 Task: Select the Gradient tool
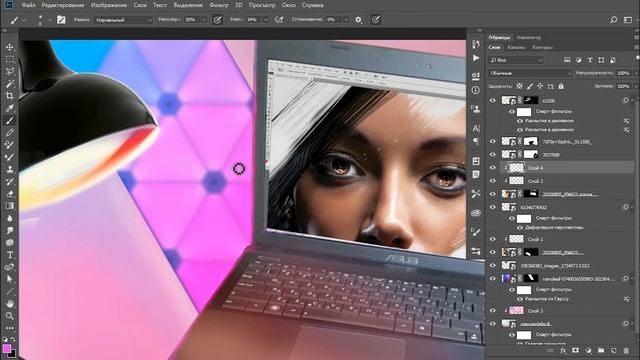9,206
